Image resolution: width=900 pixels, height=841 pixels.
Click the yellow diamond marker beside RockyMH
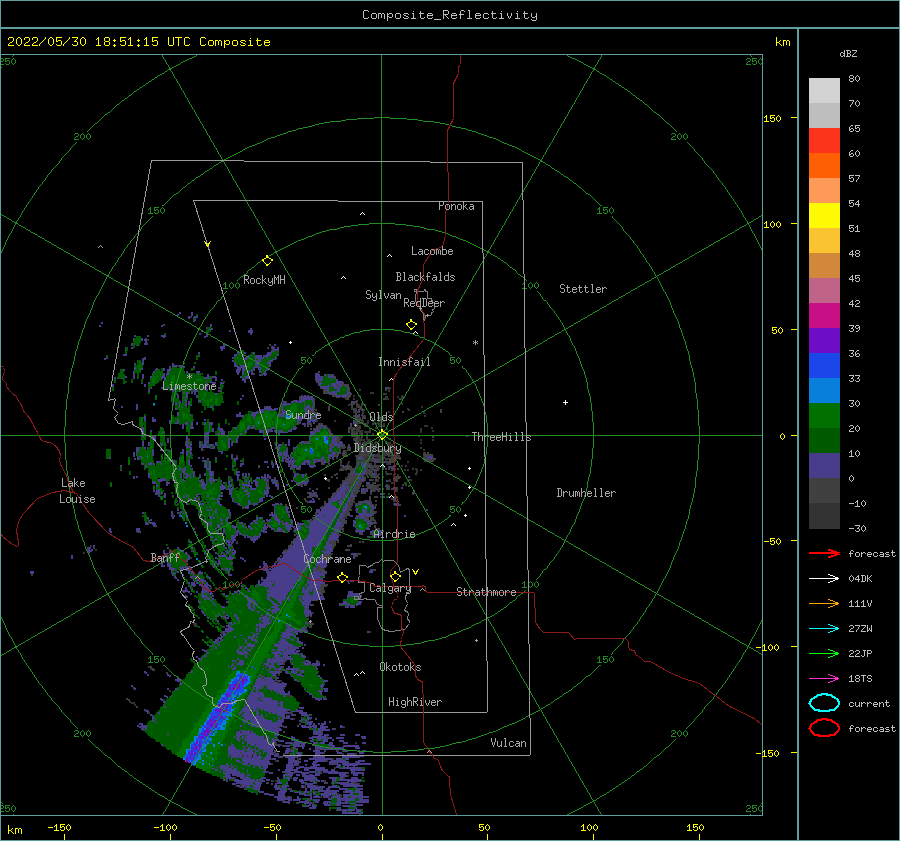267,261
